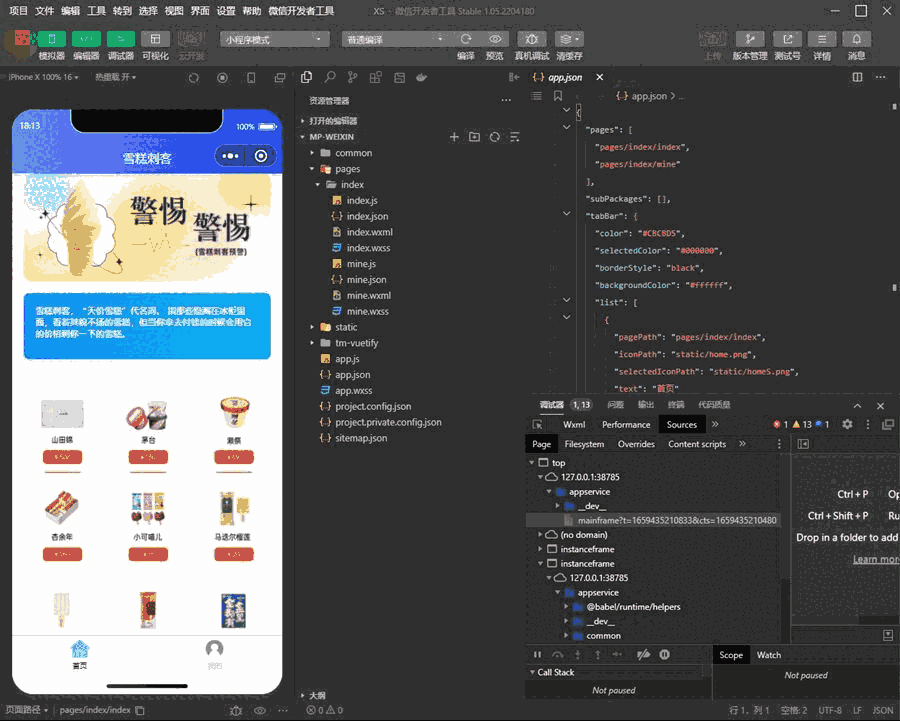Click the compile refresh icon (编译)
900x721 pixels.
coord(465,39)
